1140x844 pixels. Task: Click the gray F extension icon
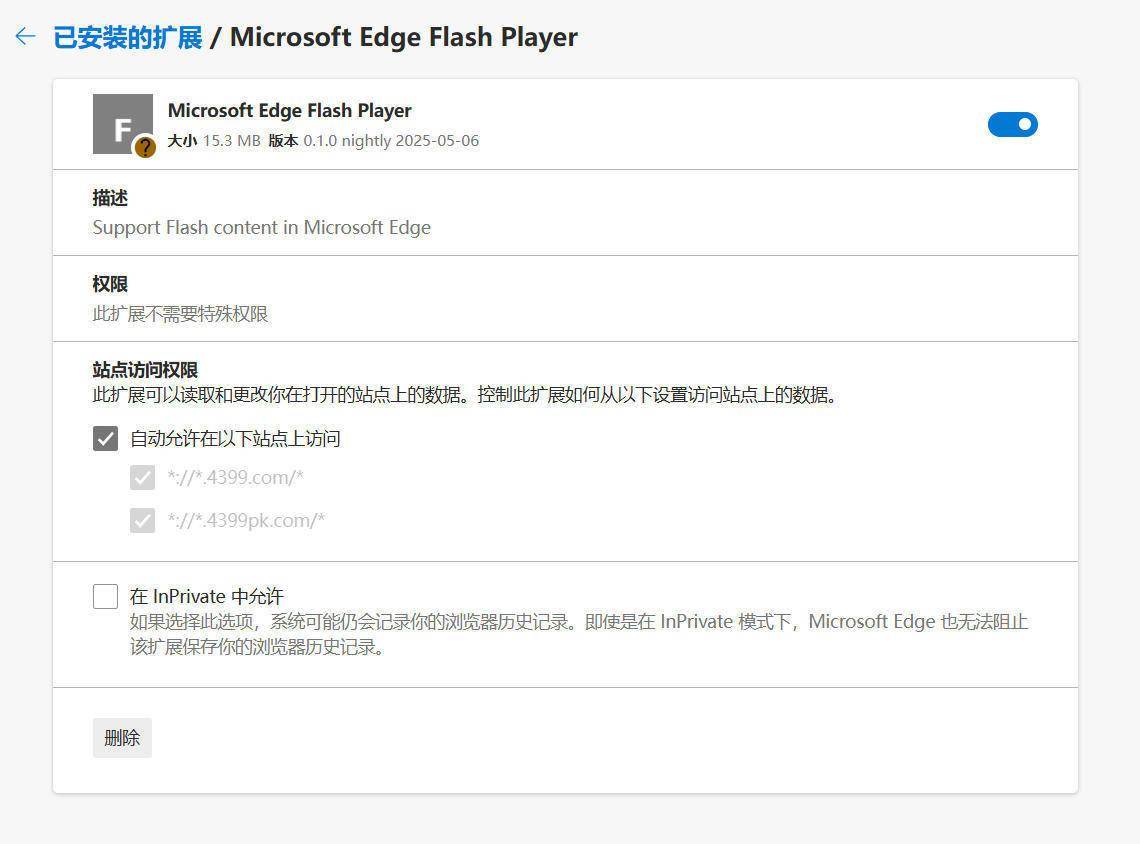(x=123, y=124)
